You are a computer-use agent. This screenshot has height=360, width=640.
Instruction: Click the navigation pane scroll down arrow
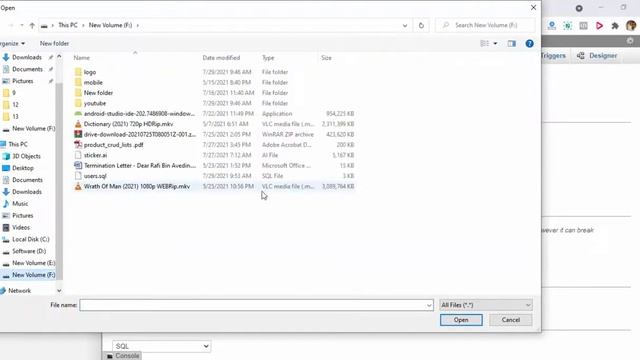click(x=59, y=291)
